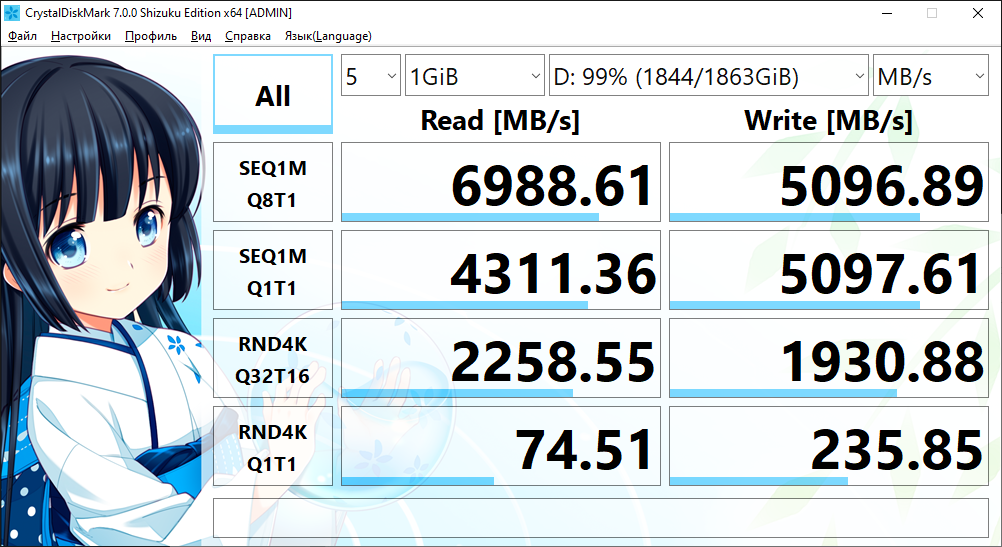Start the RND4K Q1T1 test

point(273,446)
